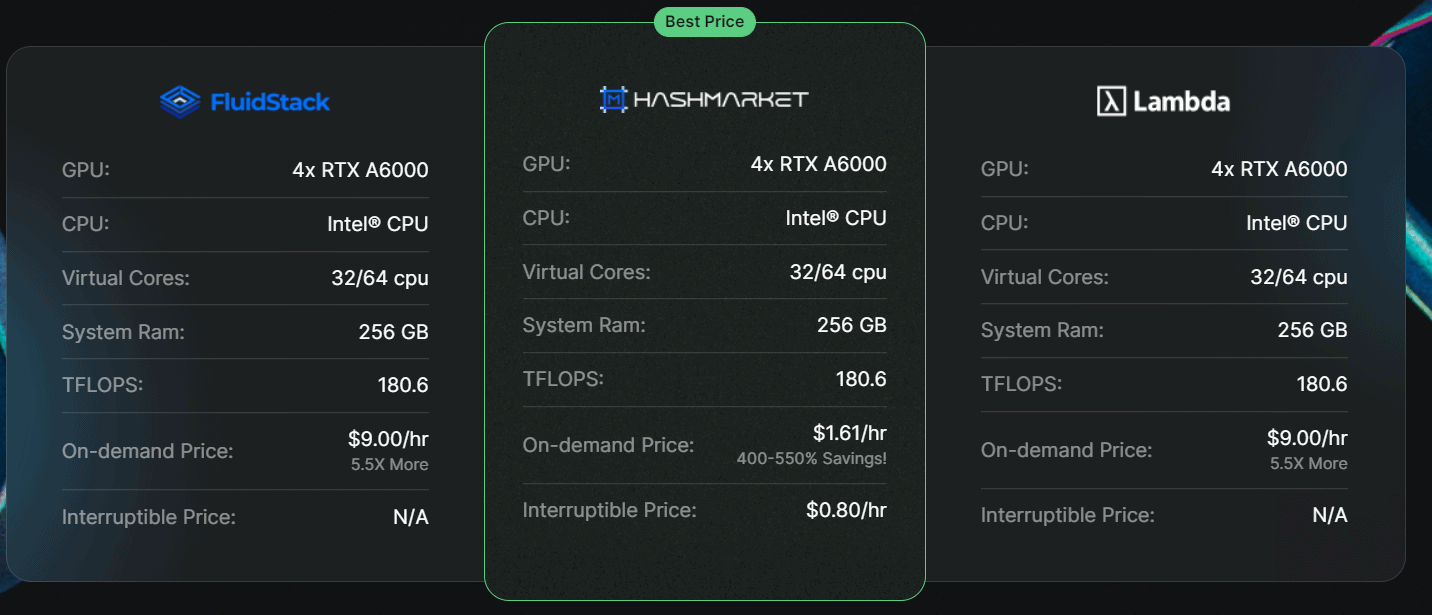Click the FluidStack brand name text
This screenshot has width=1432, height=615.
point(270,101)
